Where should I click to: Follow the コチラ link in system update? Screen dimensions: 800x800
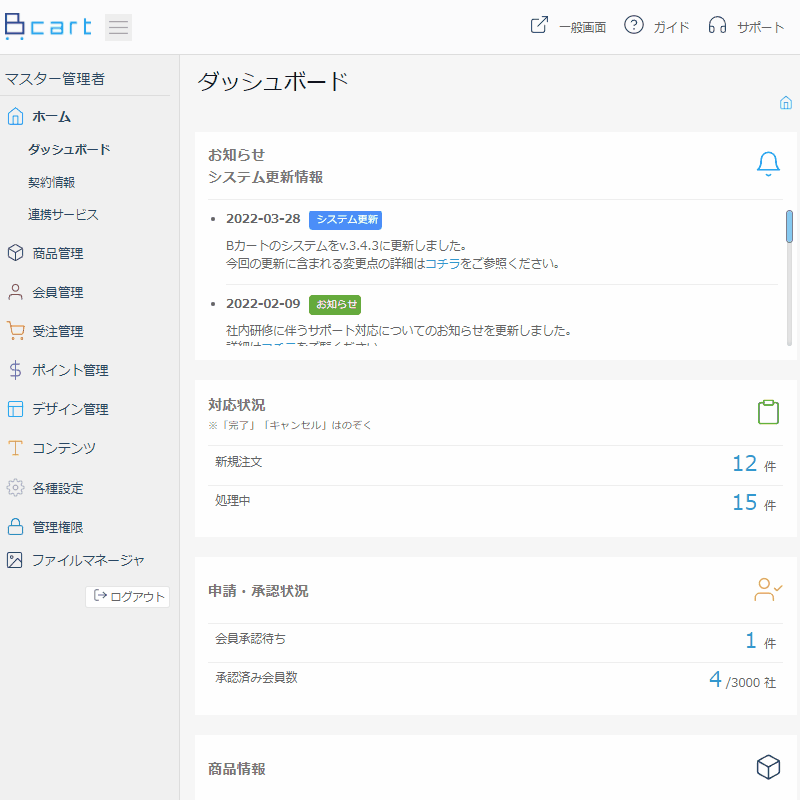click(x=442, y=264)
